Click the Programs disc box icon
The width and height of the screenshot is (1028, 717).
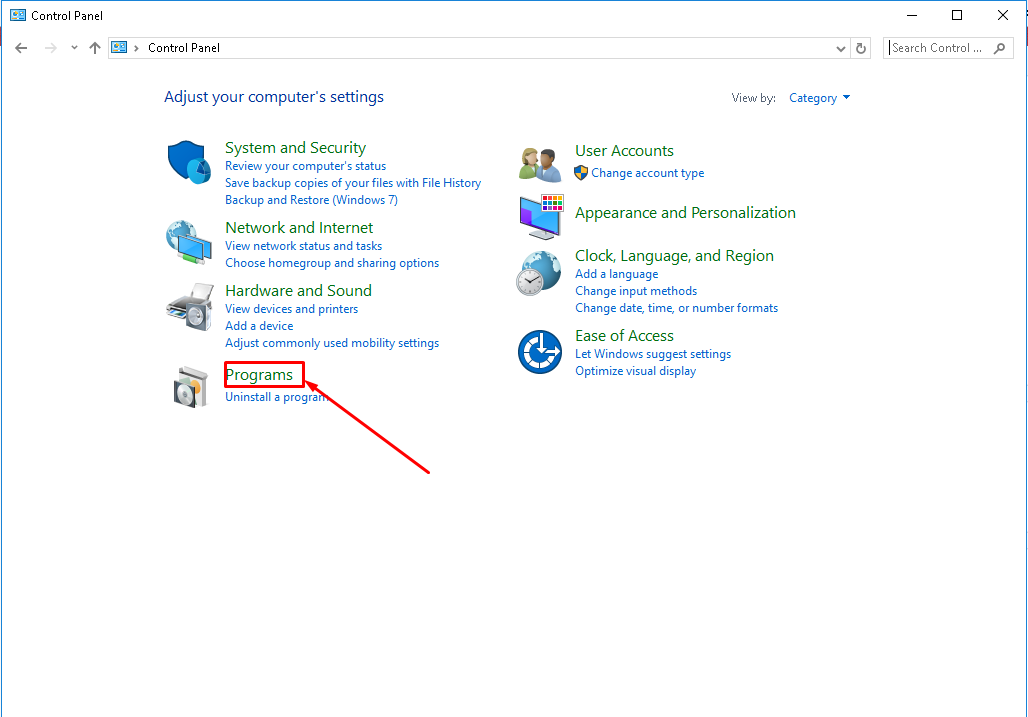[191, 387]
